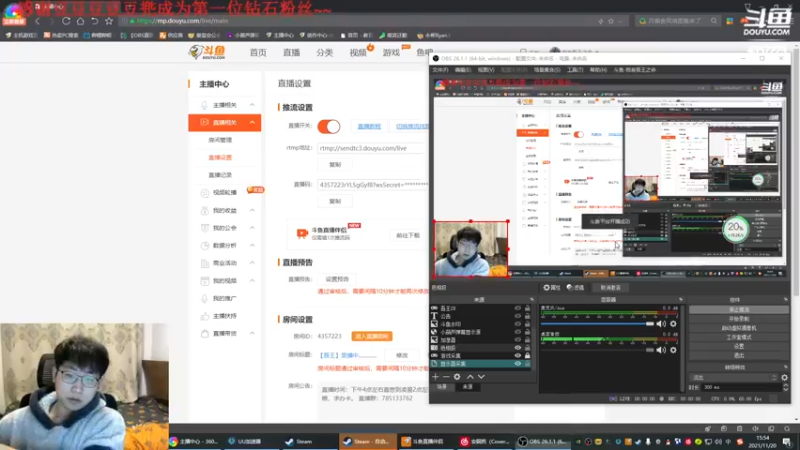Add a new source with the plus icon in OBS
Image resolution: width=800 pixels, height=450 pixels.
435,377
